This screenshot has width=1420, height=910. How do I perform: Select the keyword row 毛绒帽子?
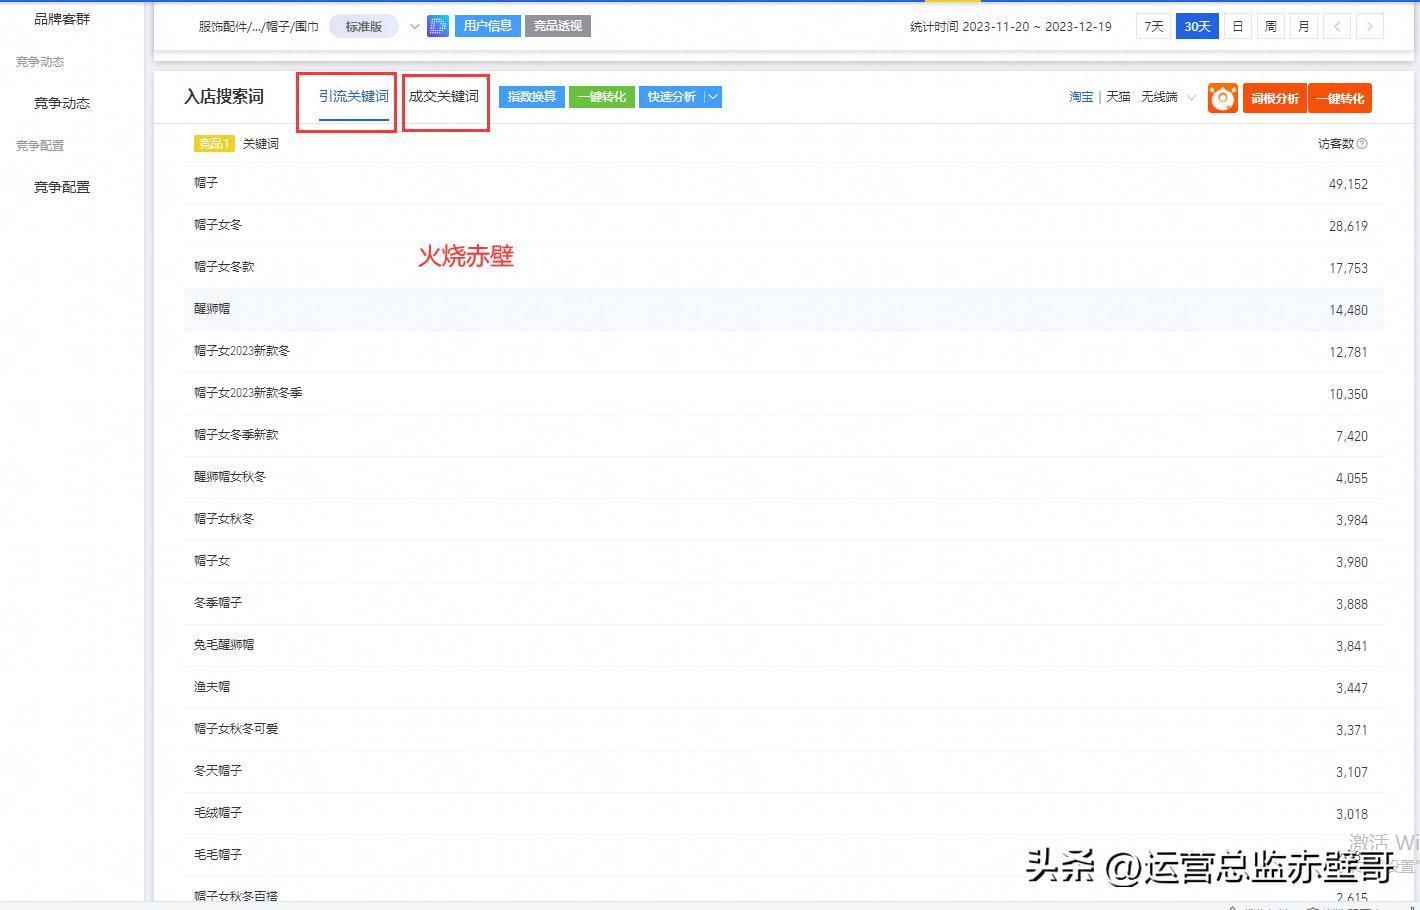(x=784, y=814)
